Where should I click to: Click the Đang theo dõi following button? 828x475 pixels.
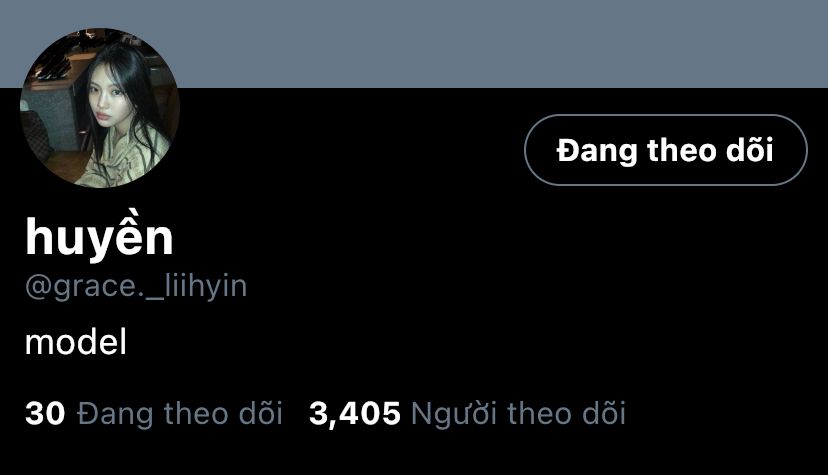point(665,150)
